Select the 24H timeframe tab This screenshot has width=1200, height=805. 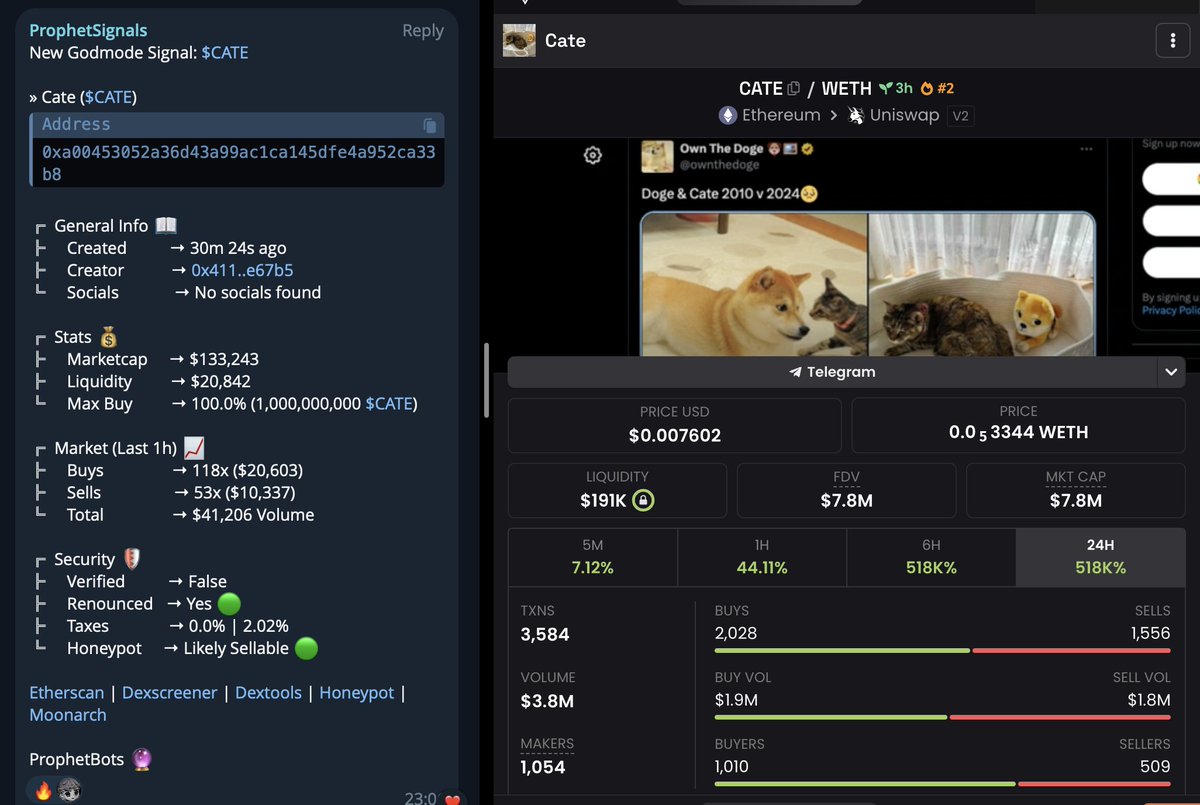point(1100,557)
